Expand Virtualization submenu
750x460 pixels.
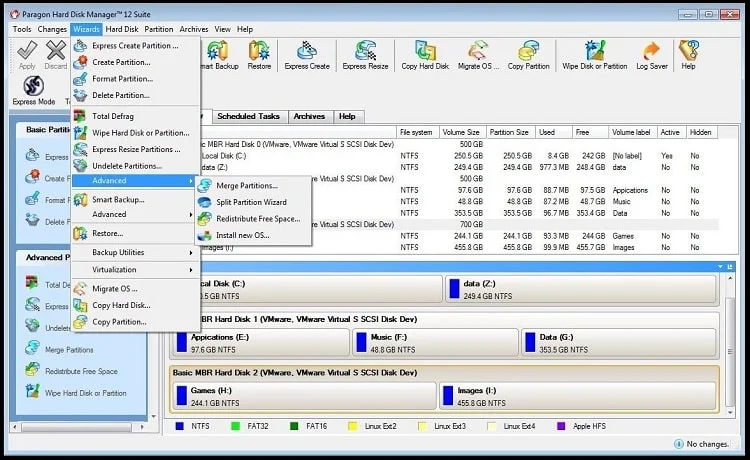(135, 270)
